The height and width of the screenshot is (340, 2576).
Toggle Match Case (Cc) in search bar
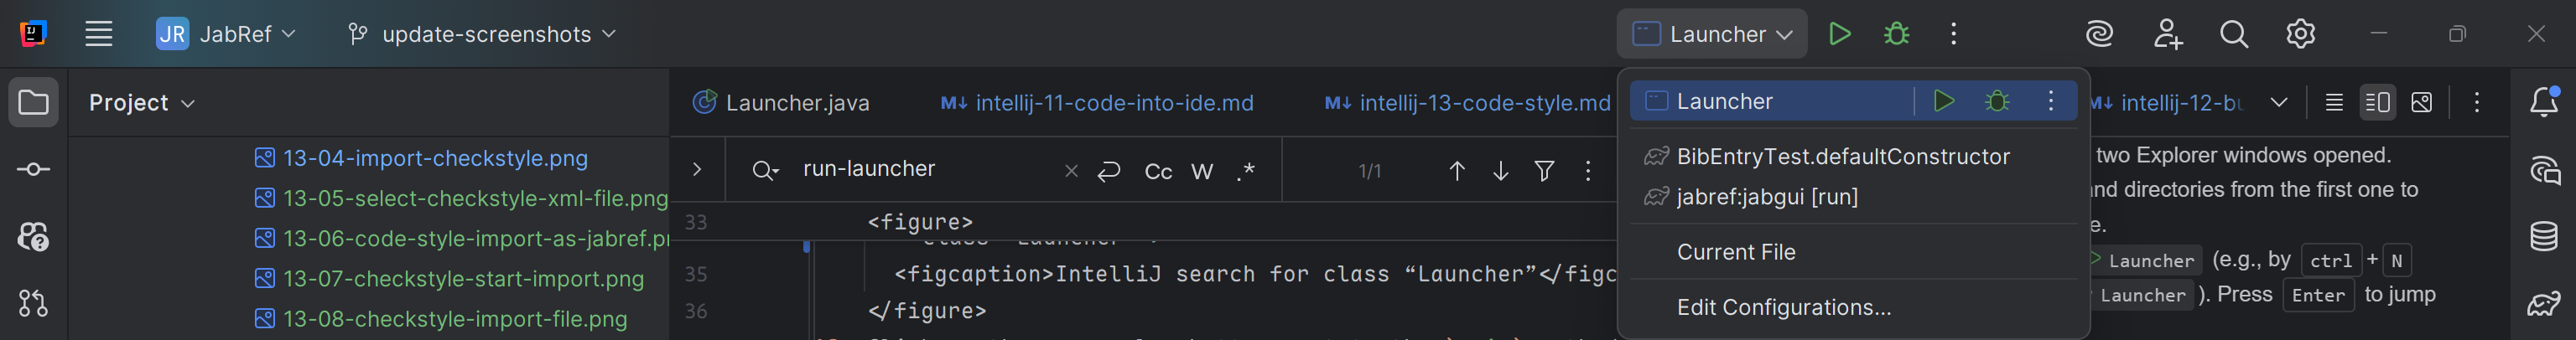[1157, 171]
